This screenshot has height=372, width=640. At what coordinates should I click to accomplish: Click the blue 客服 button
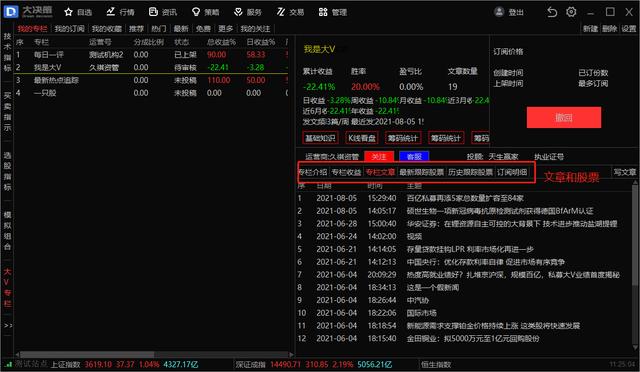point(414,156)
